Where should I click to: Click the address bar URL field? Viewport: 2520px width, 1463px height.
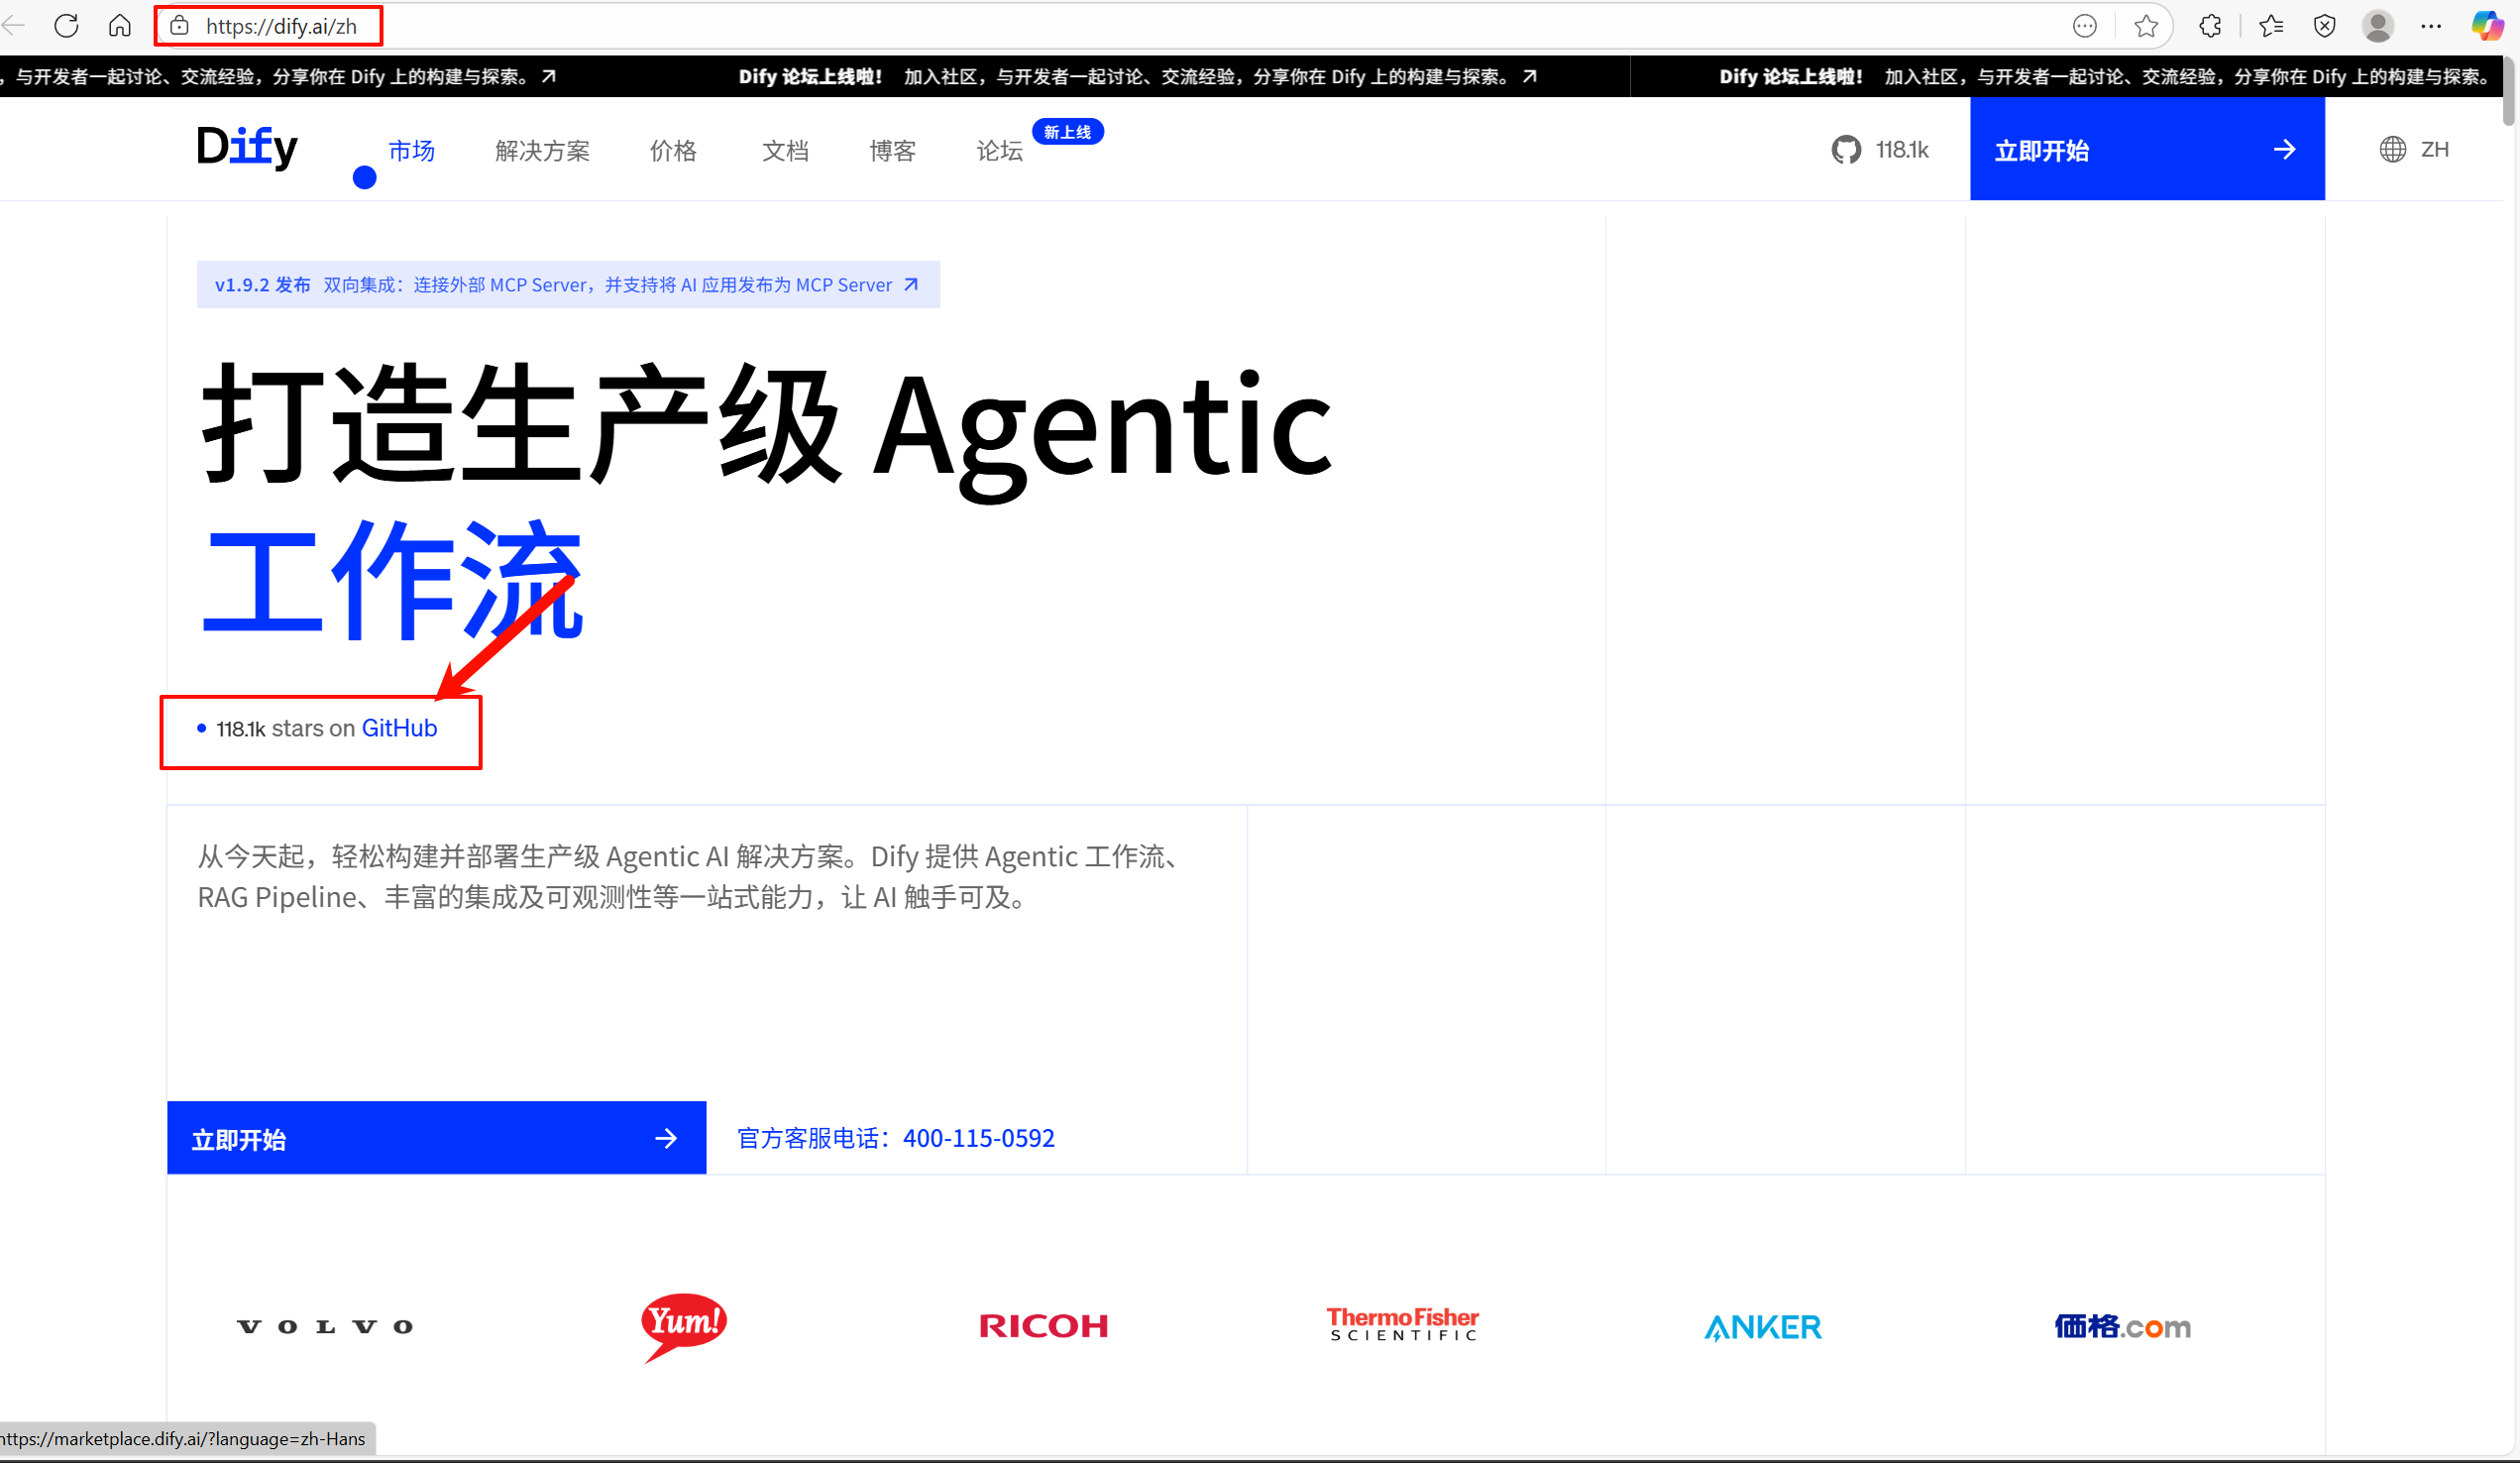point(281,26)
